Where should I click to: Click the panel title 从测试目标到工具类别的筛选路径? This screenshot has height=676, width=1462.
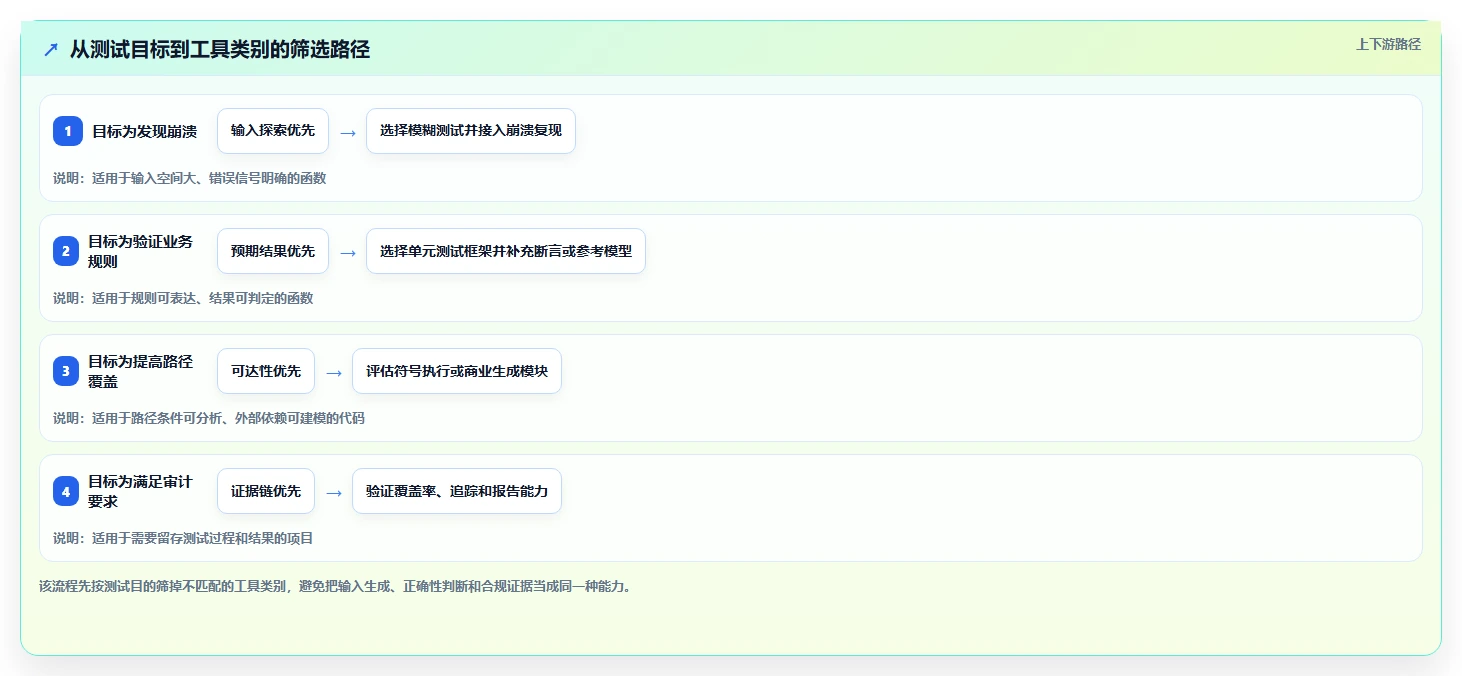tap(220, 49)
